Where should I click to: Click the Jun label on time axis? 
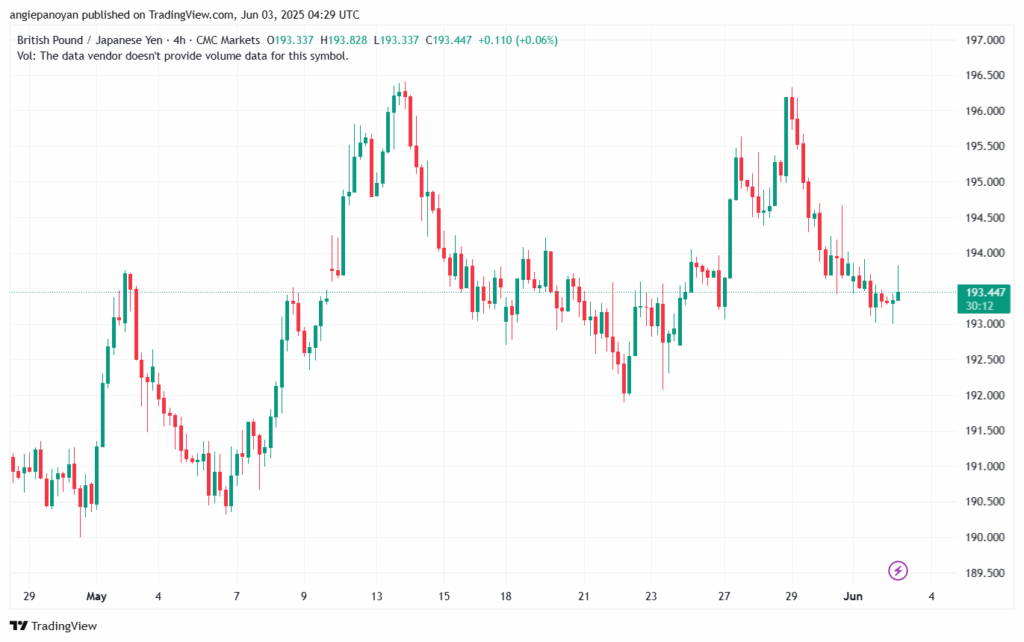click(853, 596)
